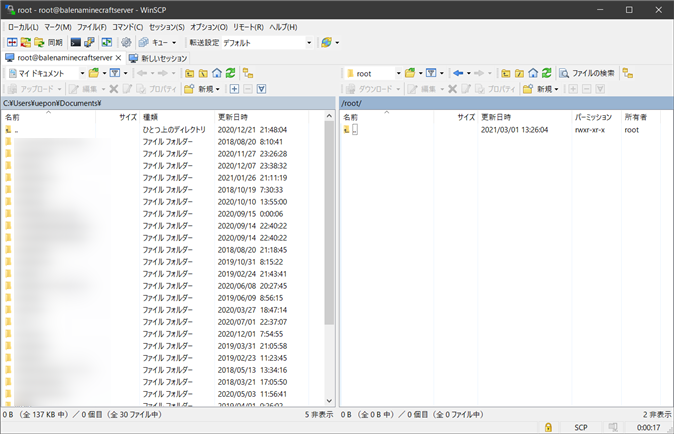Click the local 新規 new button
The width and height of the screenshot is (674, 434).
[x=202, y=89]
